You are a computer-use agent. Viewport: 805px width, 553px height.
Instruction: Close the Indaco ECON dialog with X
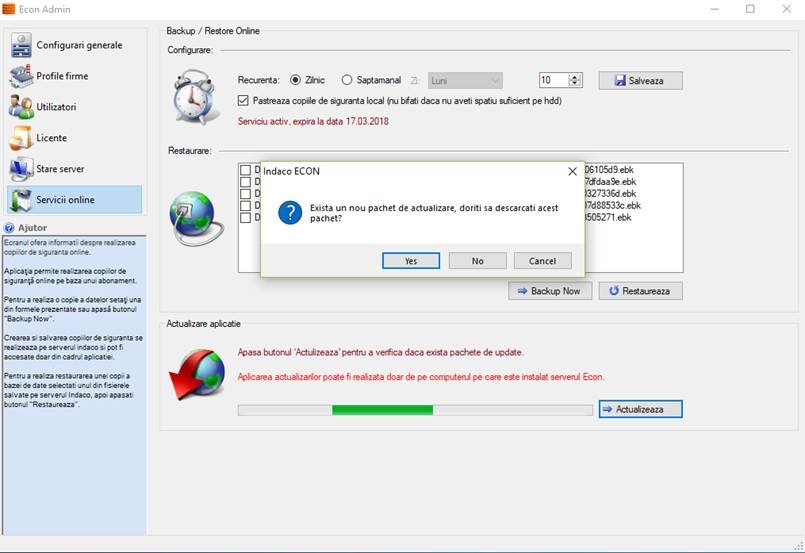click(x=572, y=171)
